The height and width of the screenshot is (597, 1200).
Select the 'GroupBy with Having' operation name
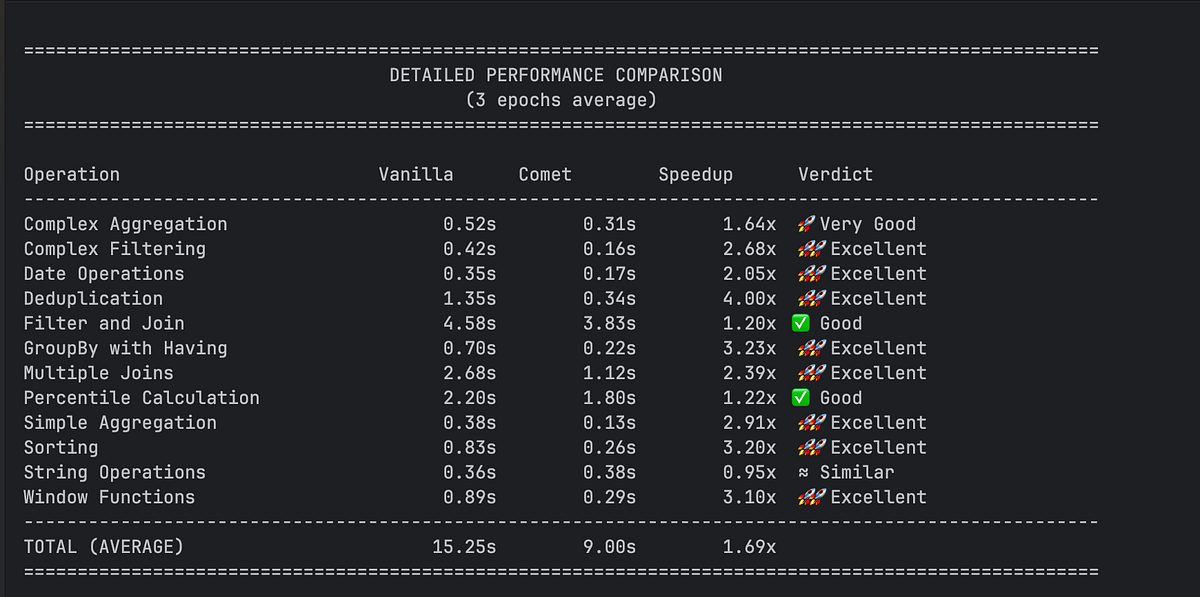pos(126,349)
